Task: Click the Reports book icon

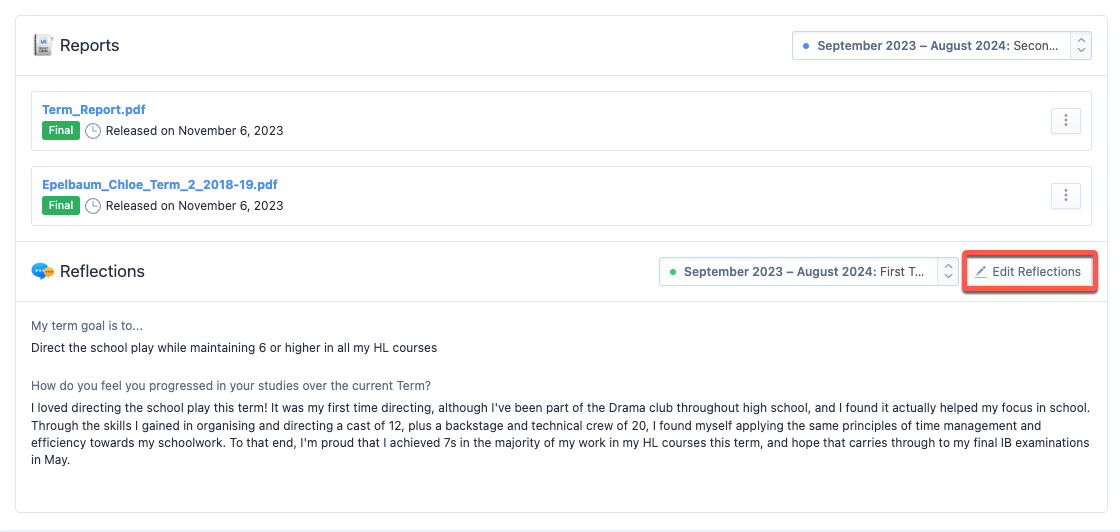Action: [43, 45]
